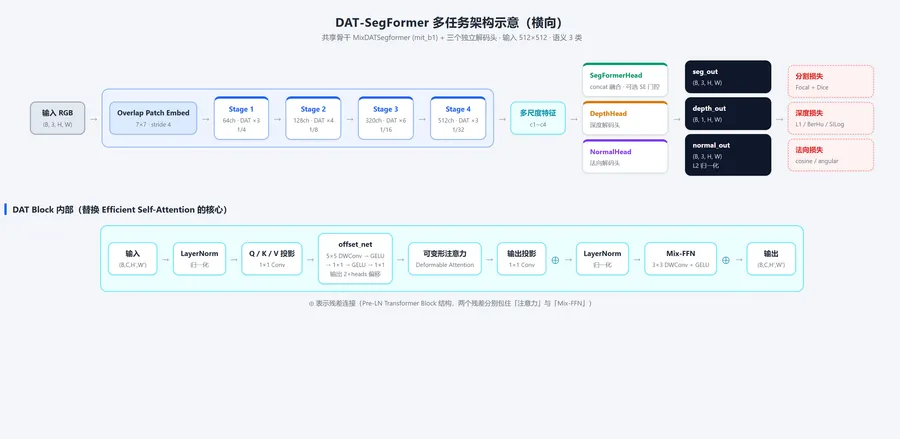Viewport: 900px width, 439px height.
Task: Click the Stage 1 box
Action: click(241, 118)
